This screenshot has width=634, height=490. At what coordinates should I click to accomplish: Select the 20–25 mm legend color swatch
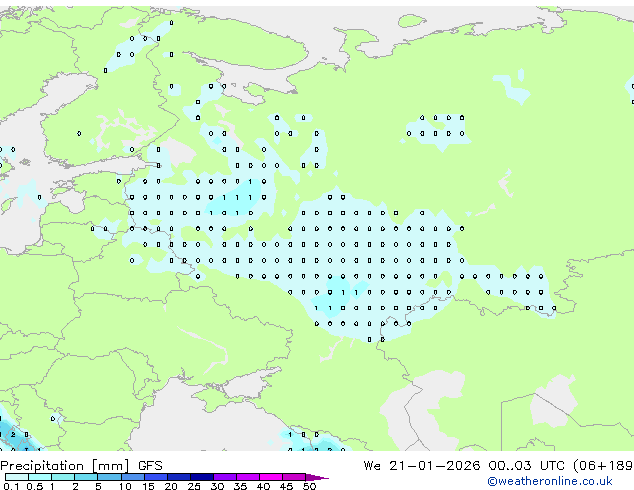click(x=179, y=477)
